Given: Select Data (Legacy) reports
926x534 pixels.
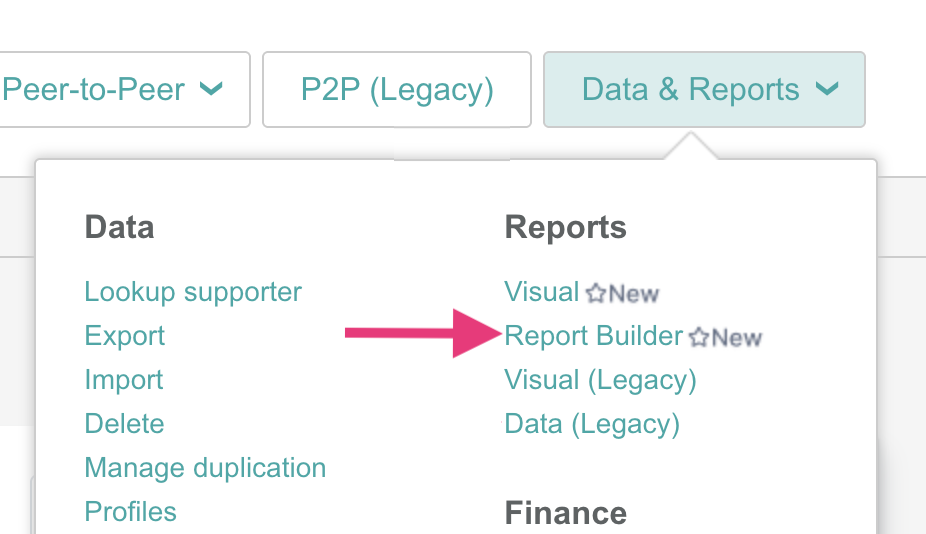Looking at the screenshot, I should pyautogui.click(x=592, y=424).
